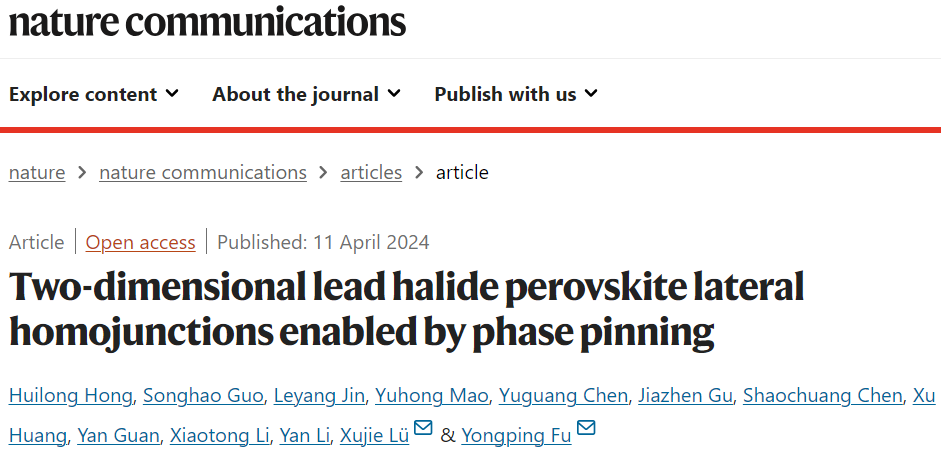Screen dimensions: 941x452
Task: Expand the Explore content dropdown
Action: 94,94
